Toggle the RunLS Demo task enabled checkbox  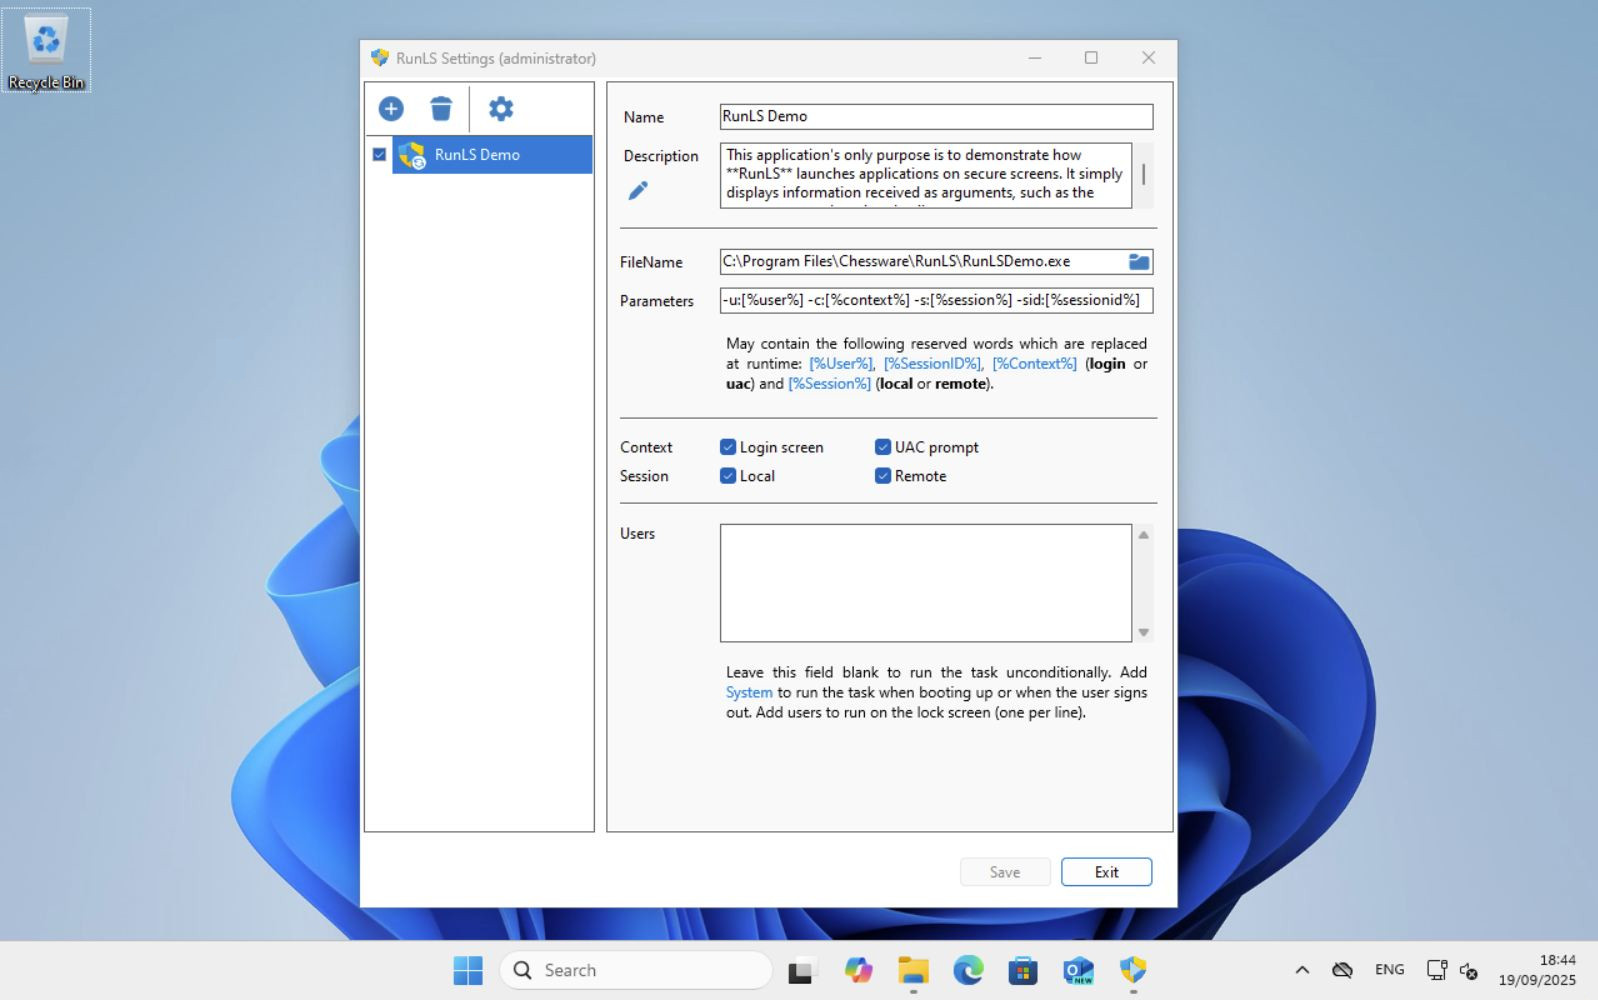pyautogui.click(x=379, y=155)
